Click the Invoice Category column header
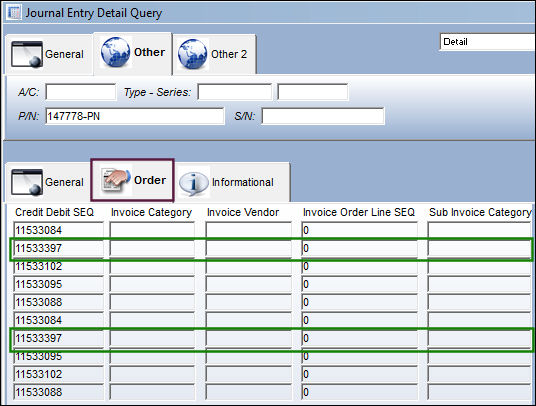Viewport: 536px width, 406px height. tap(151, 212)
